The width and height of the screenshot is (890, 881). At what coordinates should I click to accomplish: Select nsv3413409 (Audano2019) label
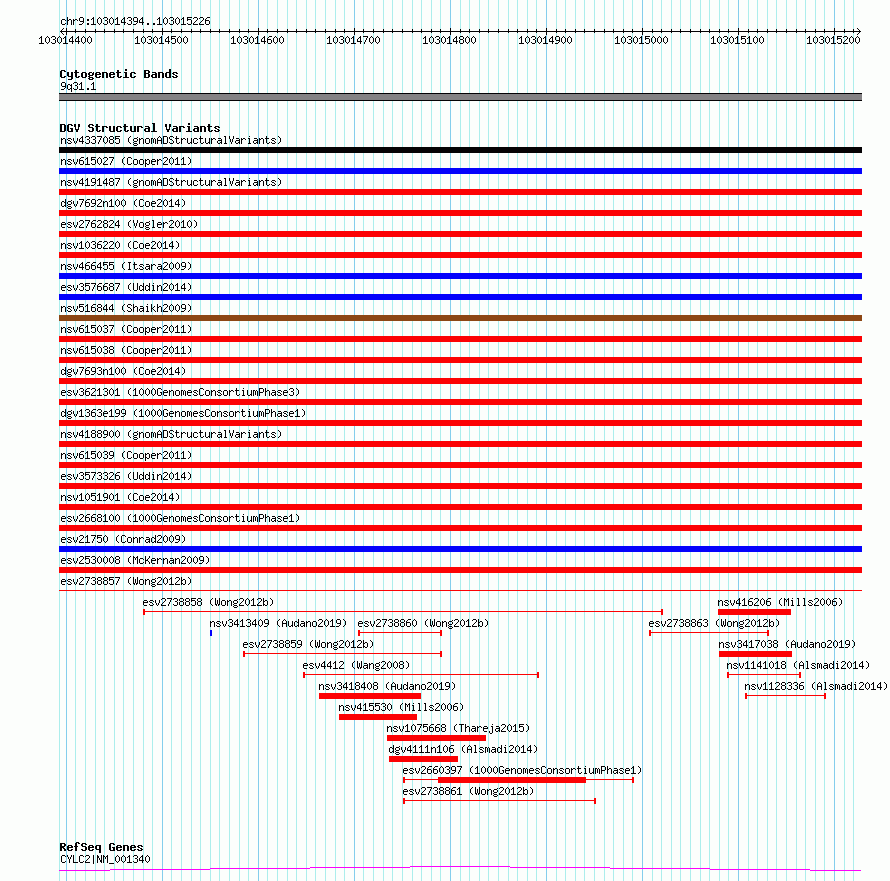tap(278, 623)
